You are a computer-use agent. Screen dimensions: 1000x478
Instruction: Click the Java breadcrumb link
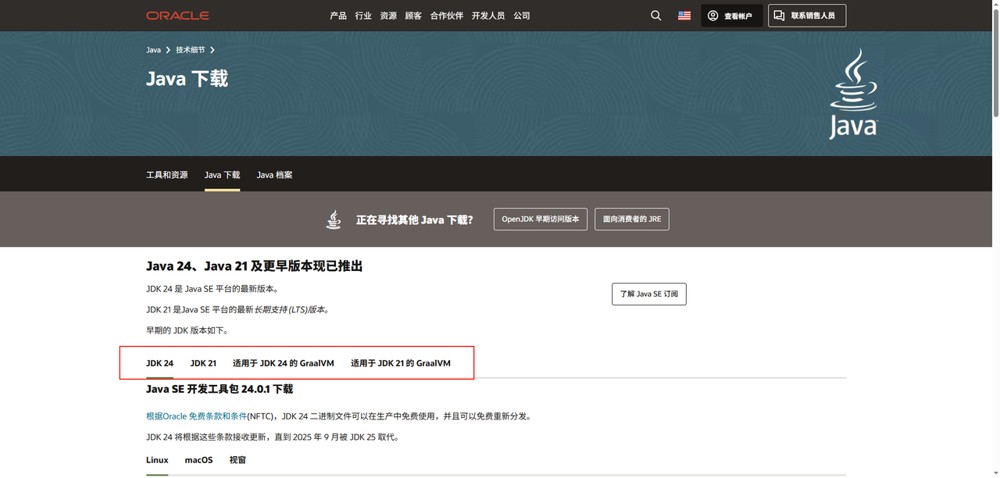[153, 50]
